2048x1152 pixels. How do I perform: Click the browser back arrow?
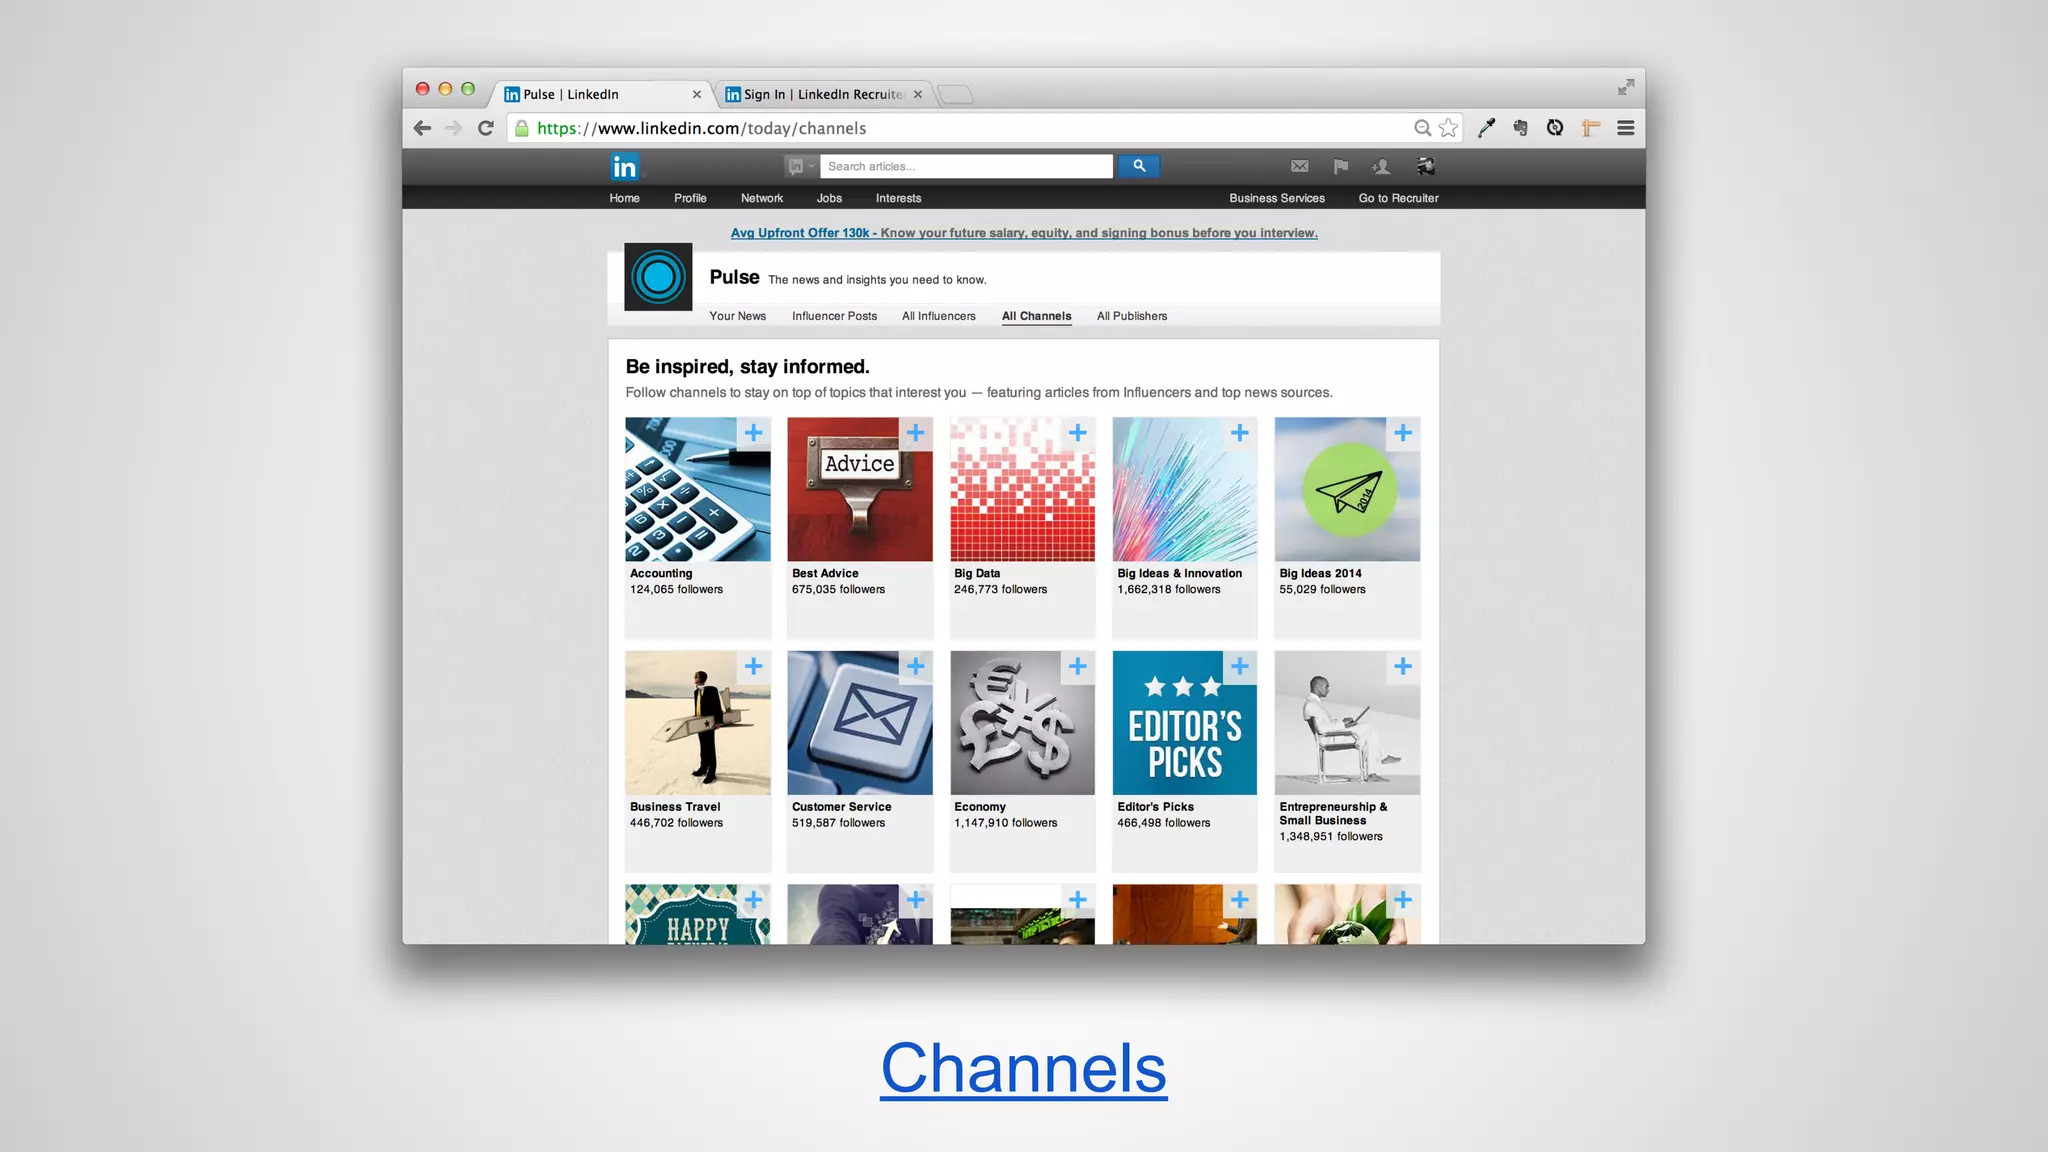click(x=422, y=128)
